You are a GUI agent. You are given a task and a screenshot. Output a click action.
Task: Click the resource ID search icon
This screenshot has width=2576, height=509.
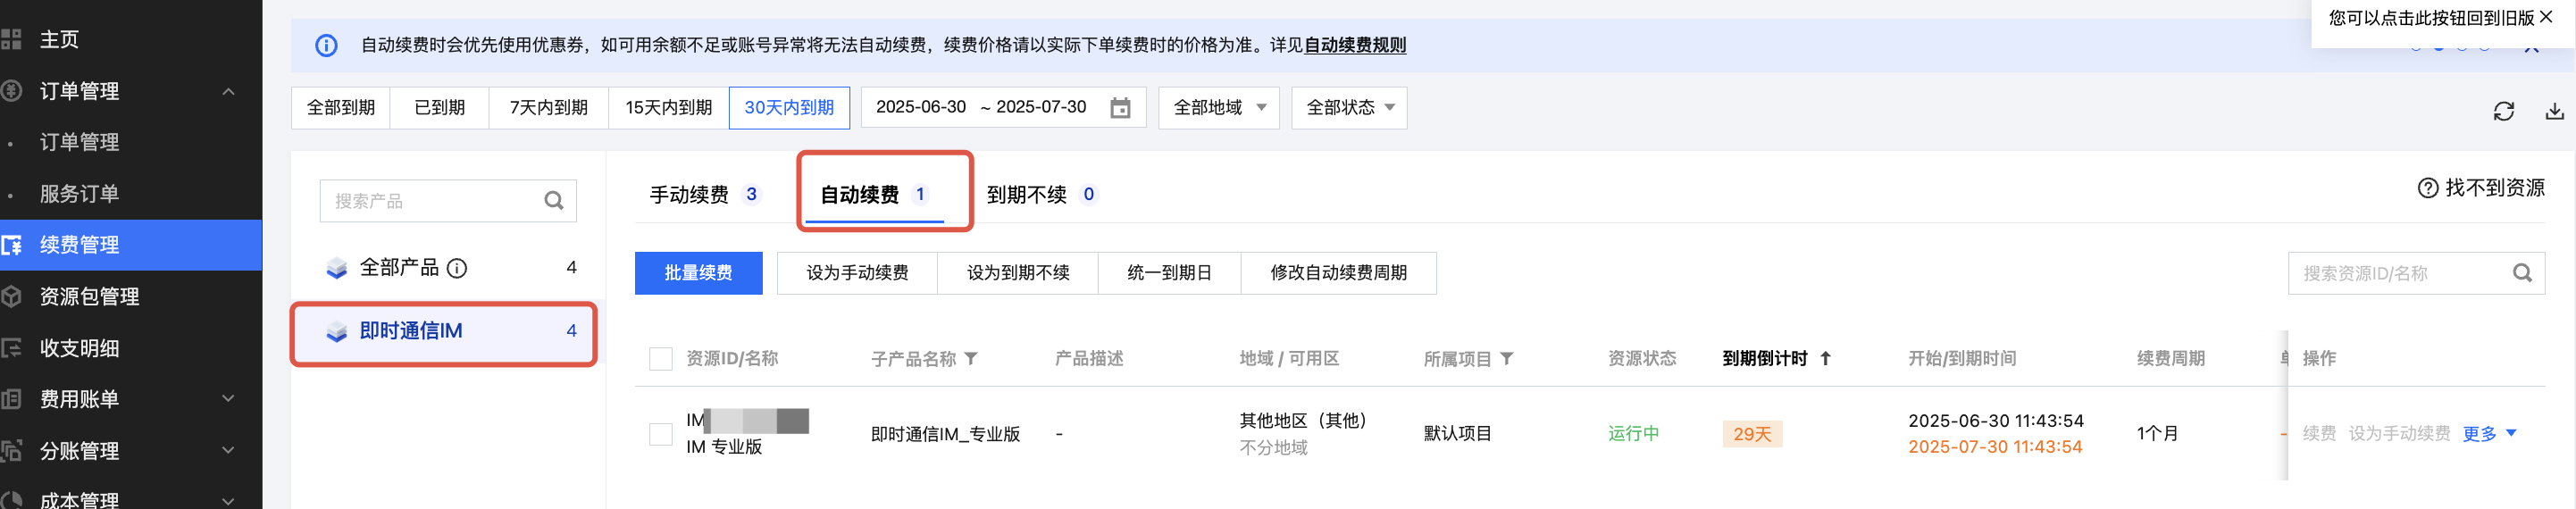2522,273
